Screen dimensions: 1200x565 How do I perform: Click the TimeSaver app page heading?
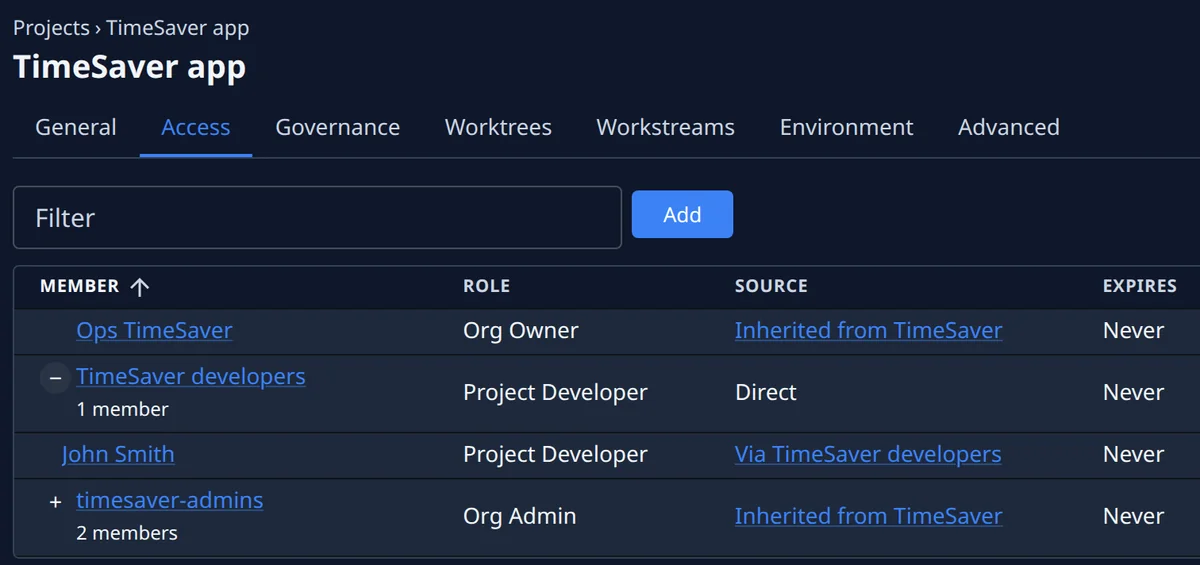point(129,67)
